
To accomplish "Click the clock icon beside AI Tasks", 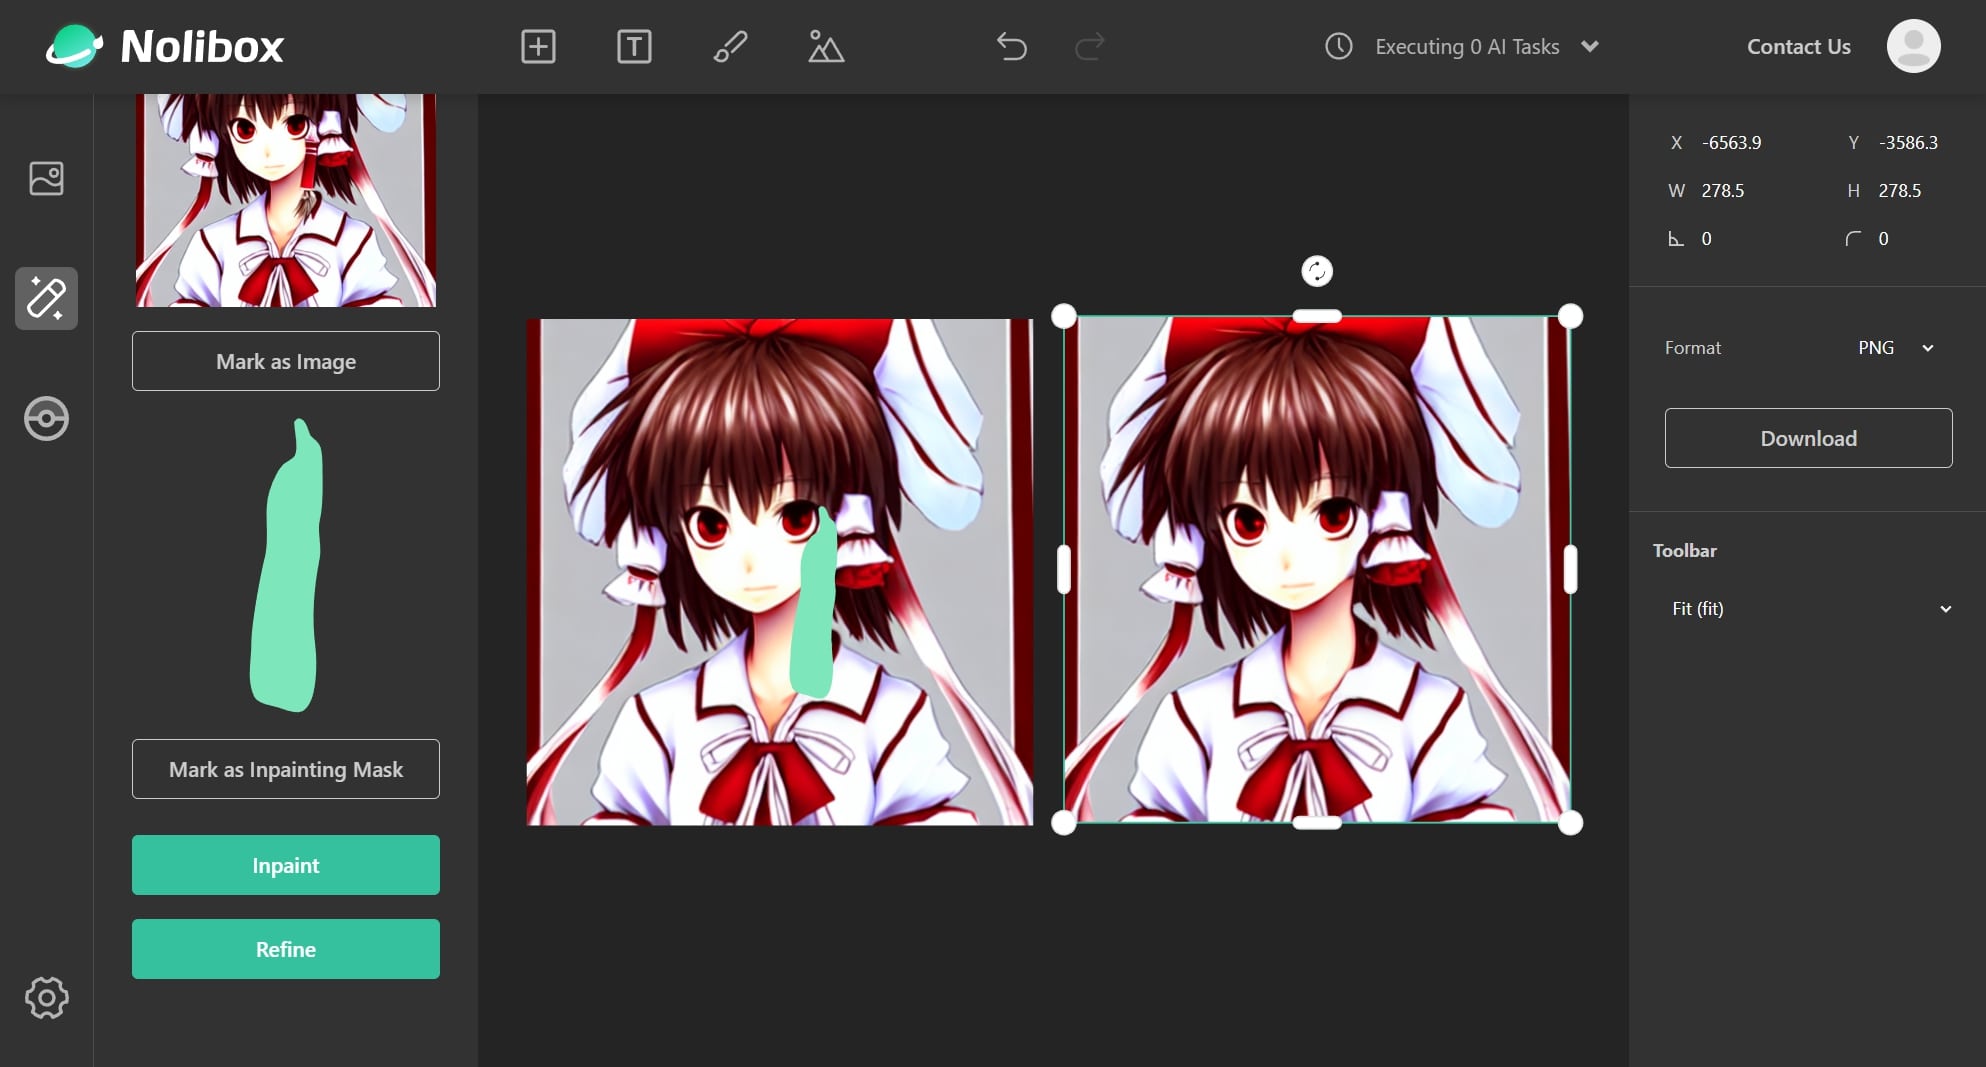I will (1339, 46).
